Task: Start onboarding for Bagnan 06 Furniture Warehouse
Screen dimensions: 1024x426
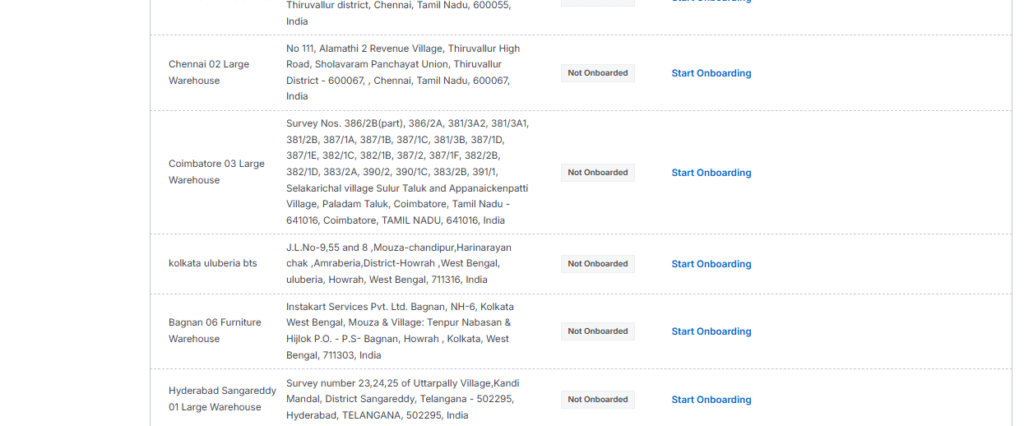Action: click(711, 331)
